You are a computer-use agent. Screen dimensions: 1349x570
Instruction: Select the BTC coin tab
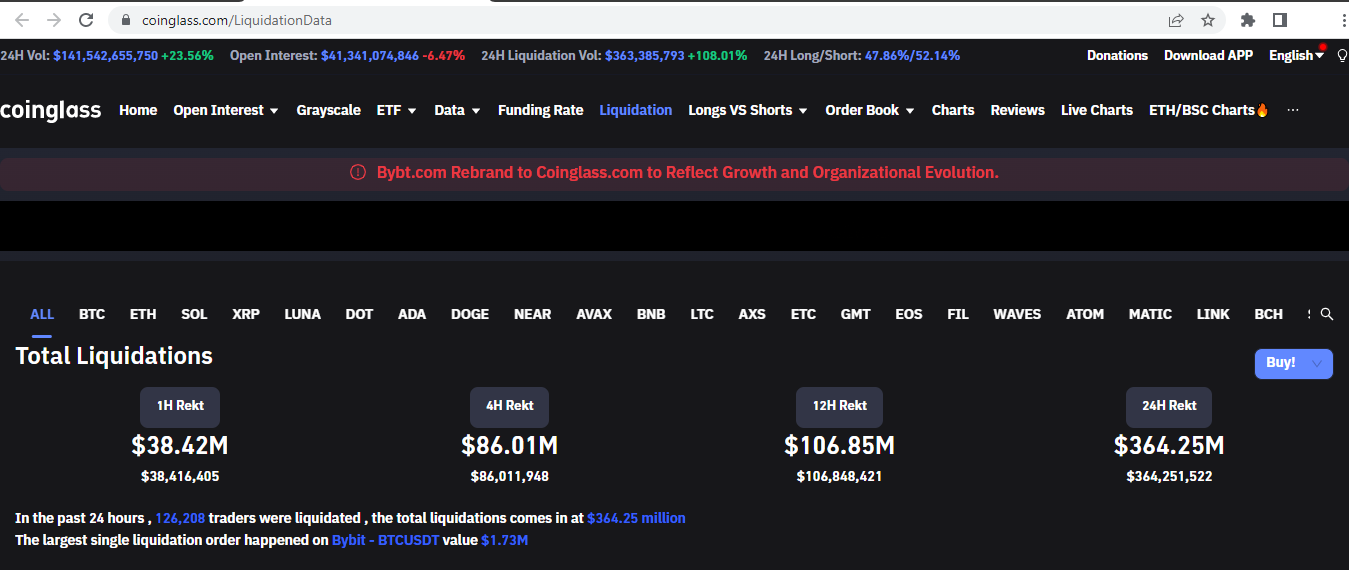pyautogui.click(x=92, y=314)
